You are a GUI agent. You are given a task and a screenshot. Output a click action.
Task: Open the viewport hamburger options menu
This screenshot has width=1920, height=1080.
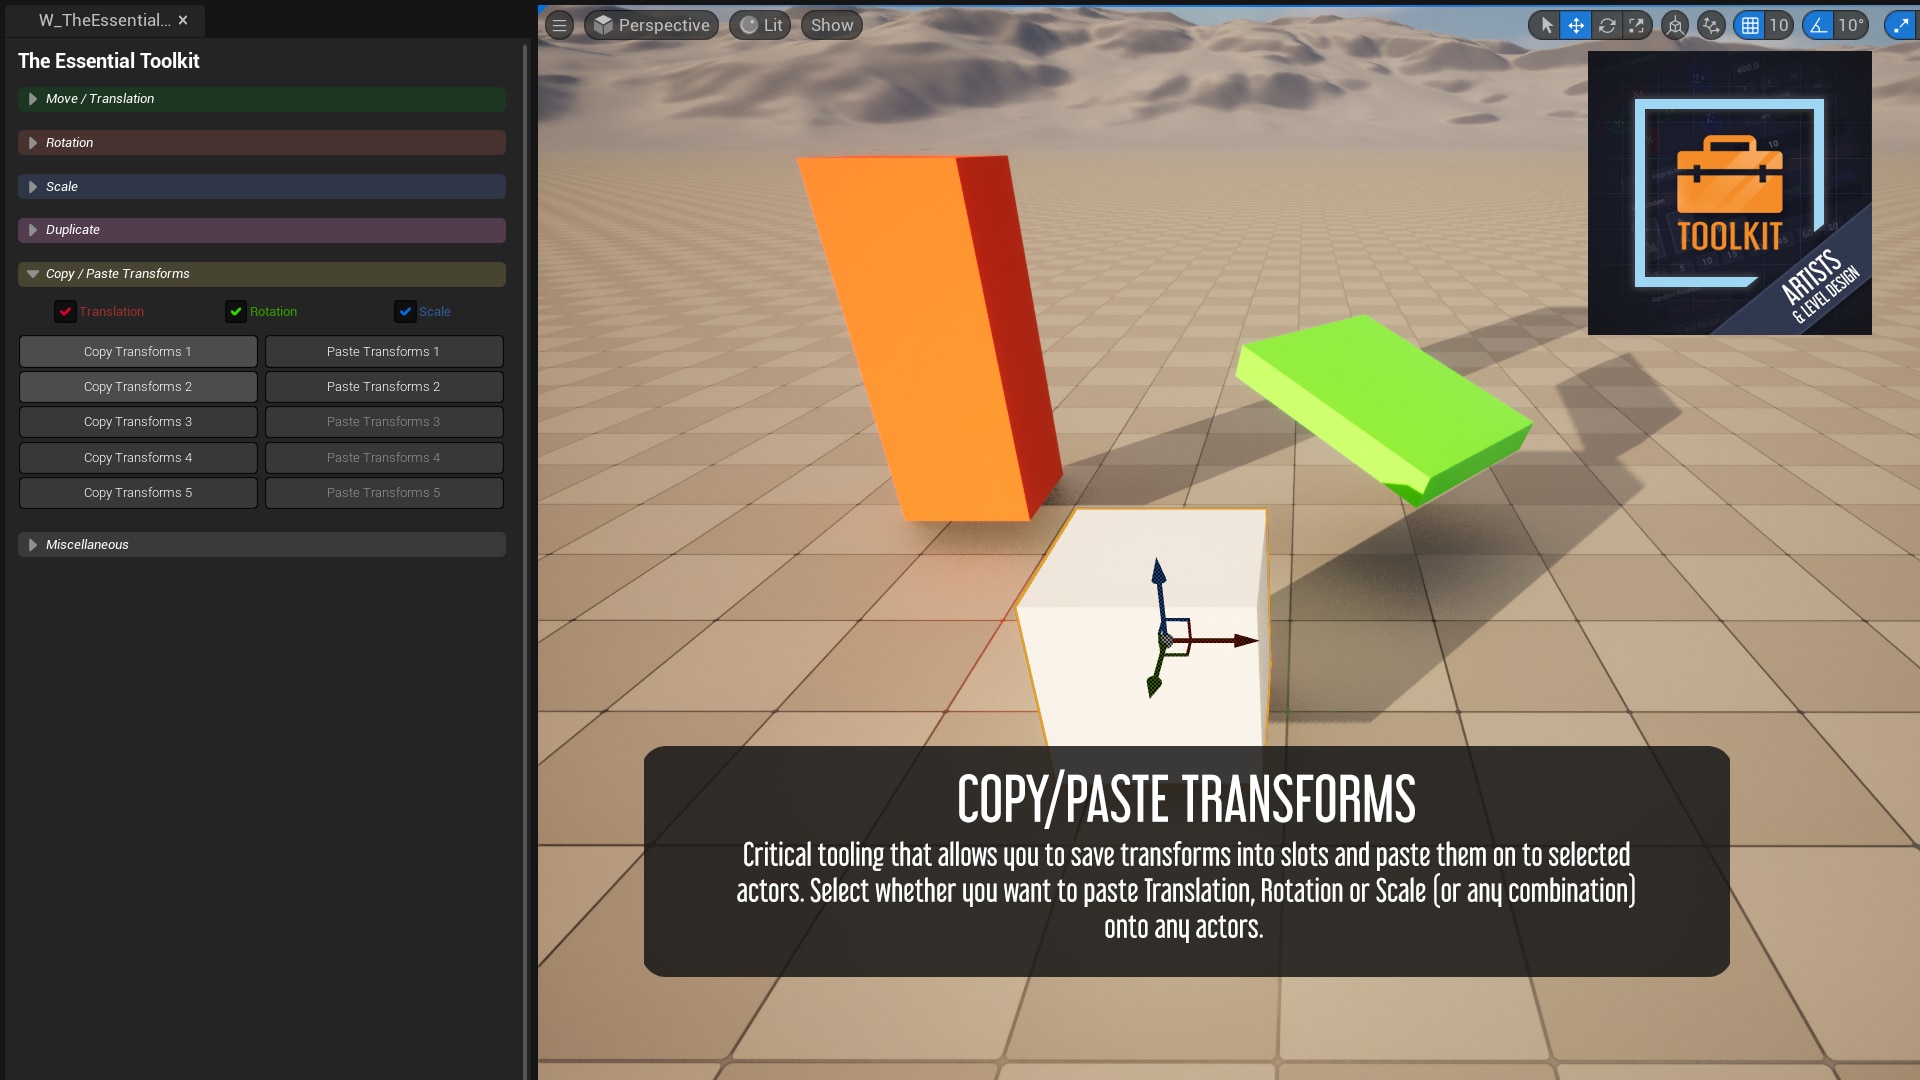(560, 25)
